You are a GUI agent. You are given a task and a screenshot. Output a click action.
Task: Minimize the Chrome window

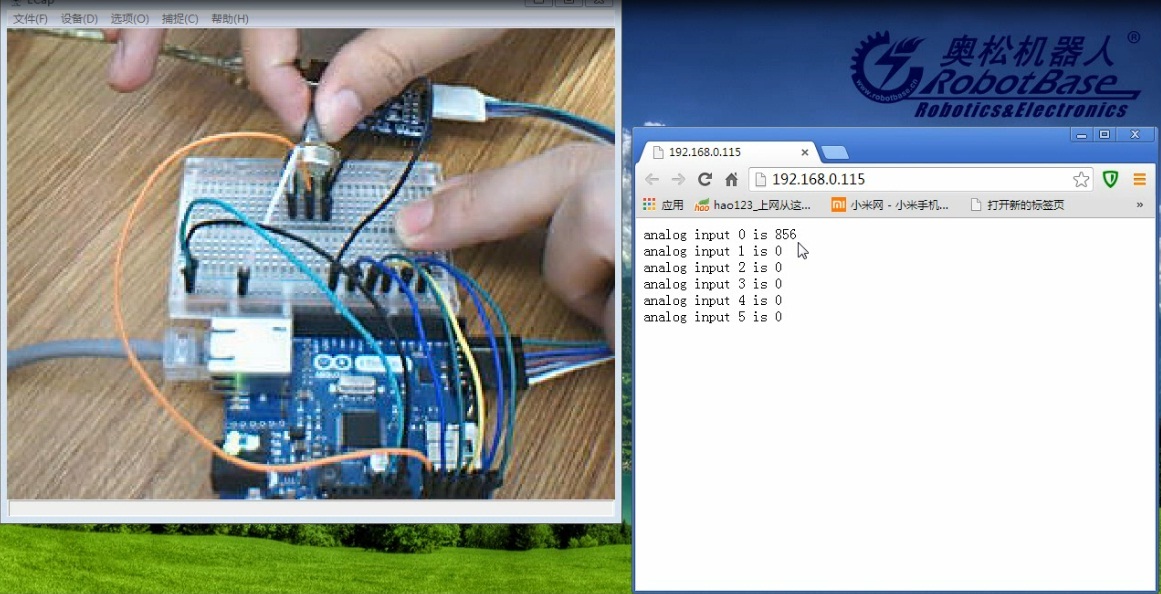(x=1082, y=135)
